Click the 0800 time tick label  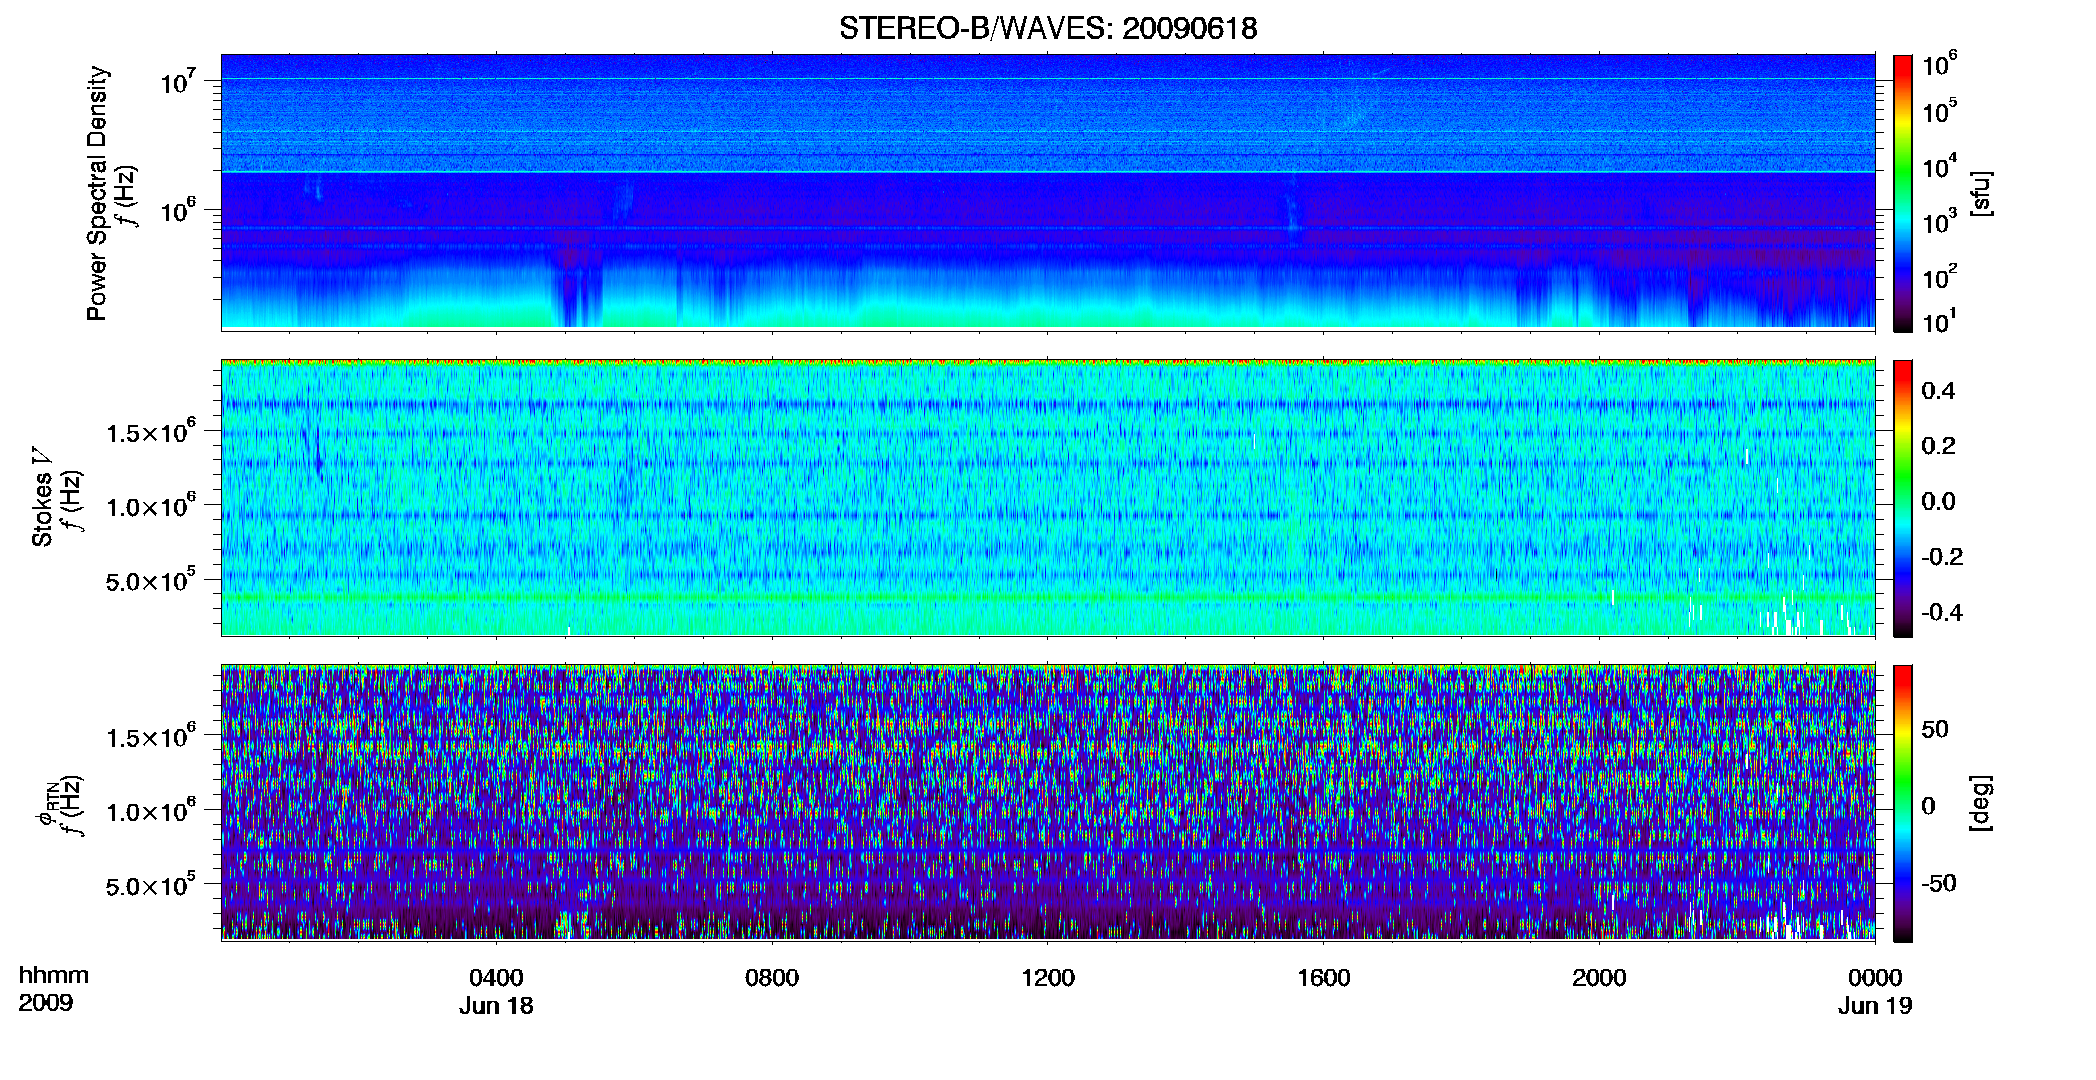click(x=772, y=978)
